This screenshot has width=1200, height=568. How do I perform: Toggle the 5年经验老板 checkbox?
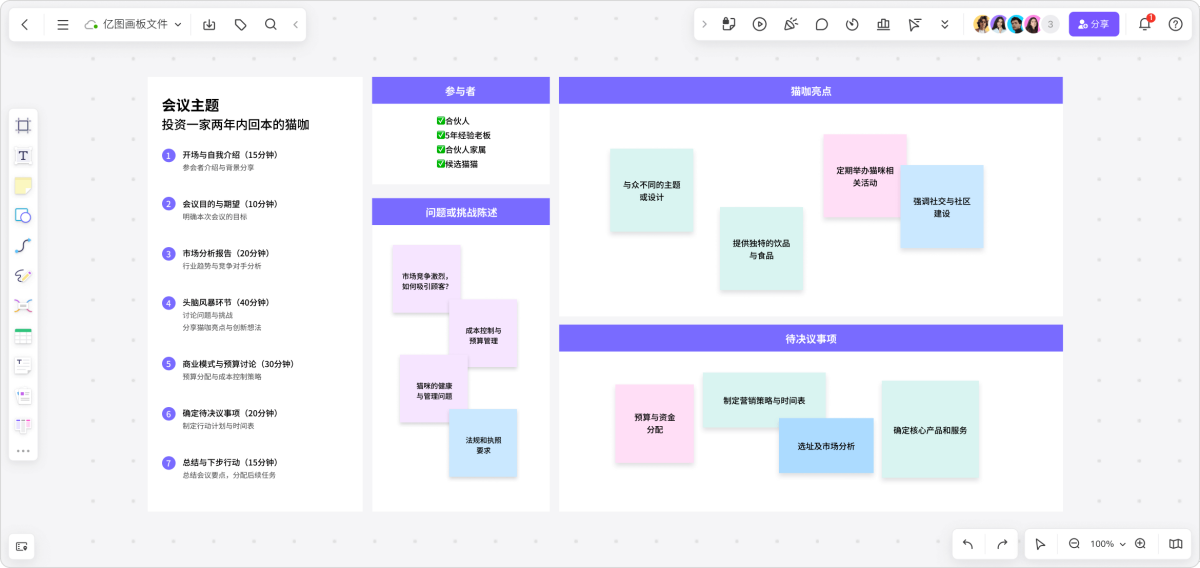(x=441, y=135)
